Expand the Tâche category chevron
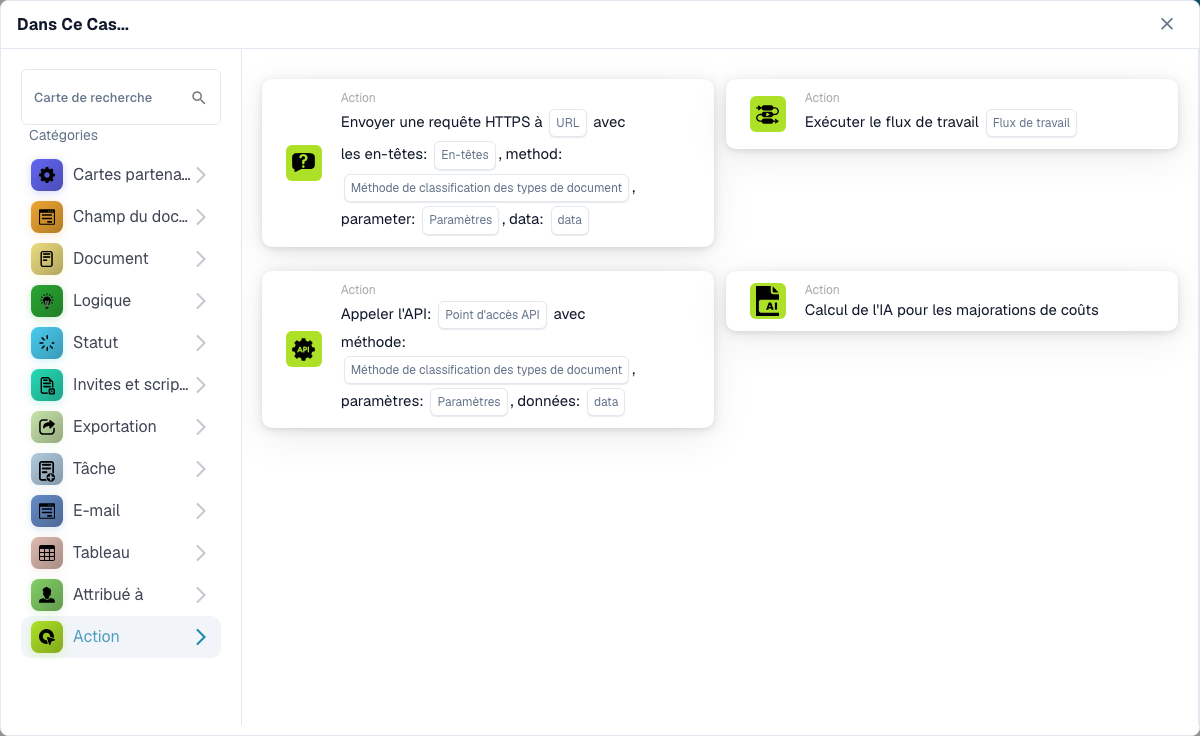Screen dimensions: 1200x736 pos(201,469)
